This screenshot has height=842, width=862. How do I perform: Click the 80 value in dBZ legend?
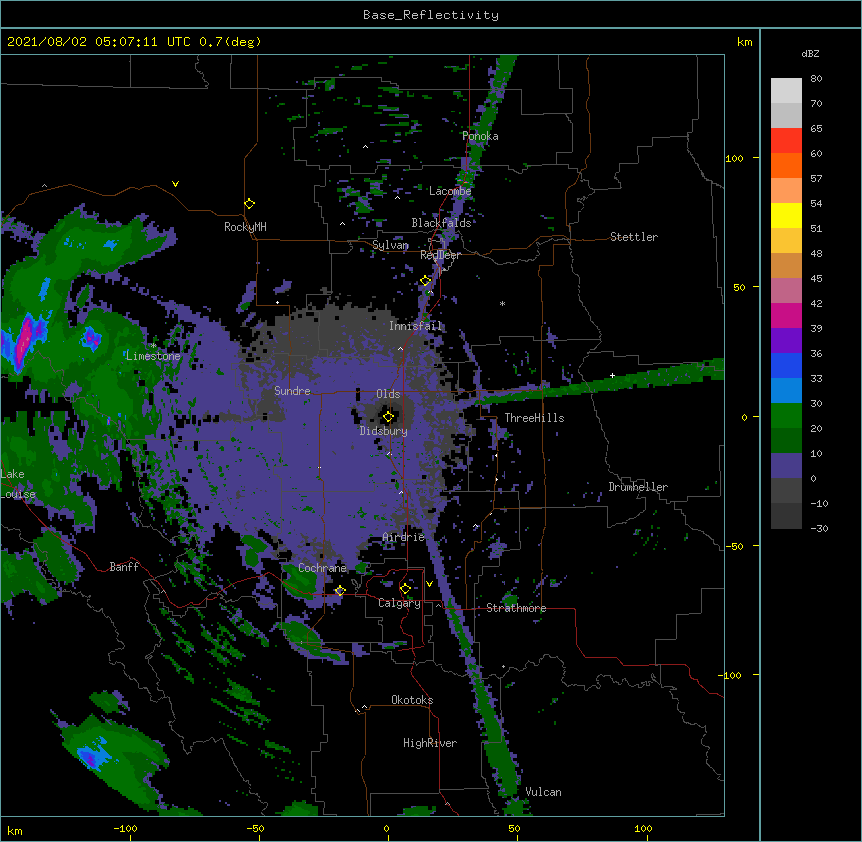point(816,79)
